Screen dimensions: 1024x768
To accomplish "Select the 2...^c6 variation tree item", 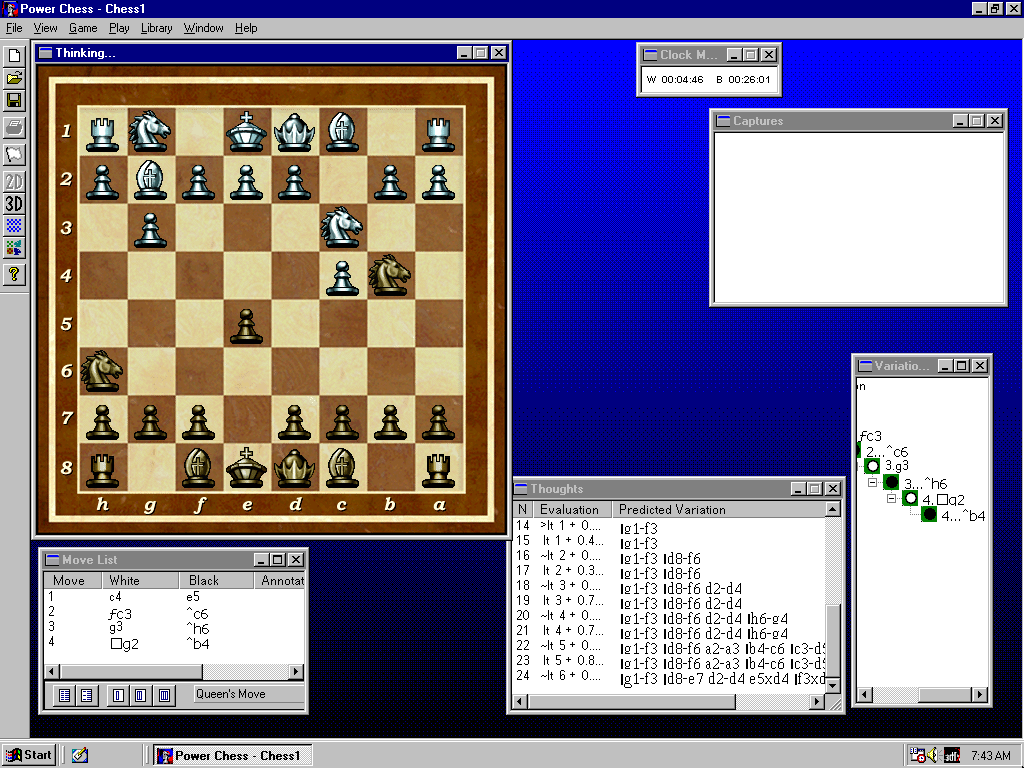I will click(887, 451).
